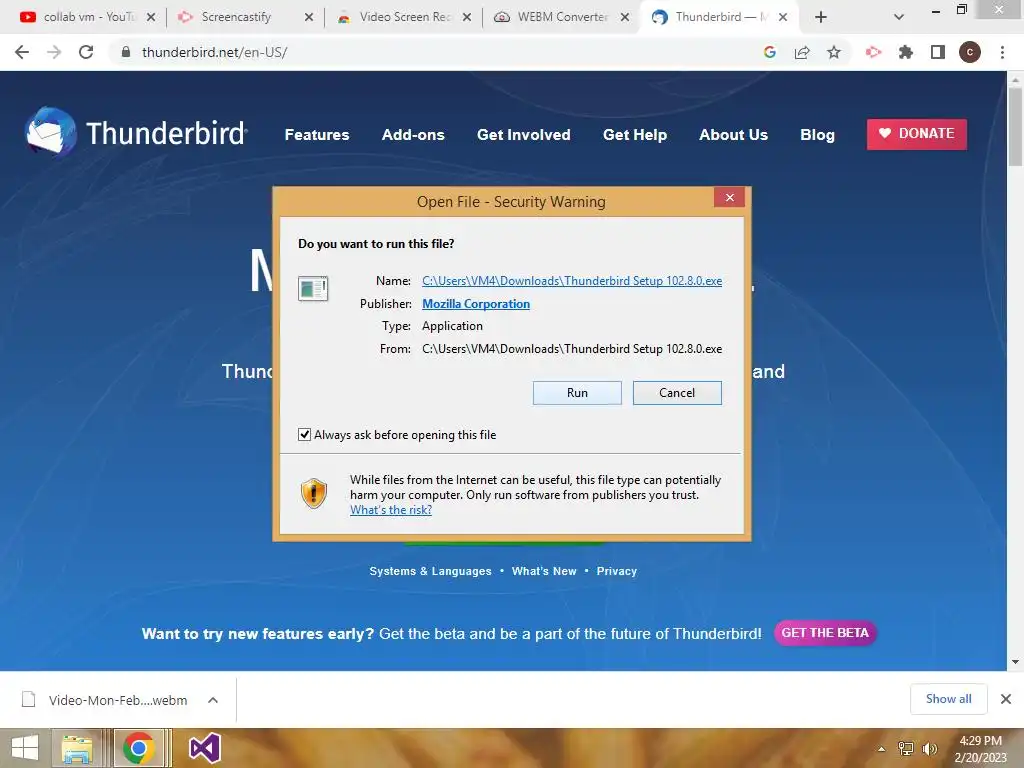This screenshot has width=1024, height=768.
Task: Open the About Us menu item
Action: (x=733, y=135)
